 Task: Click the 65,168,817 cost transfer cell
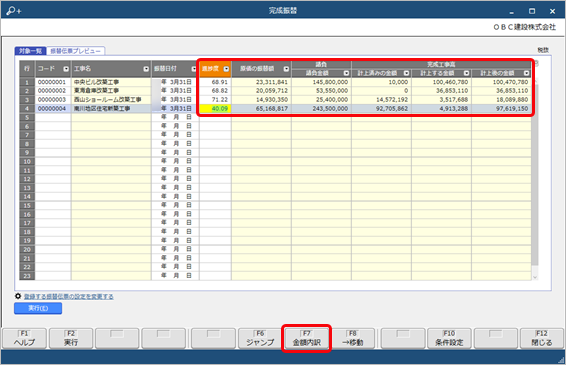point(261,108)
